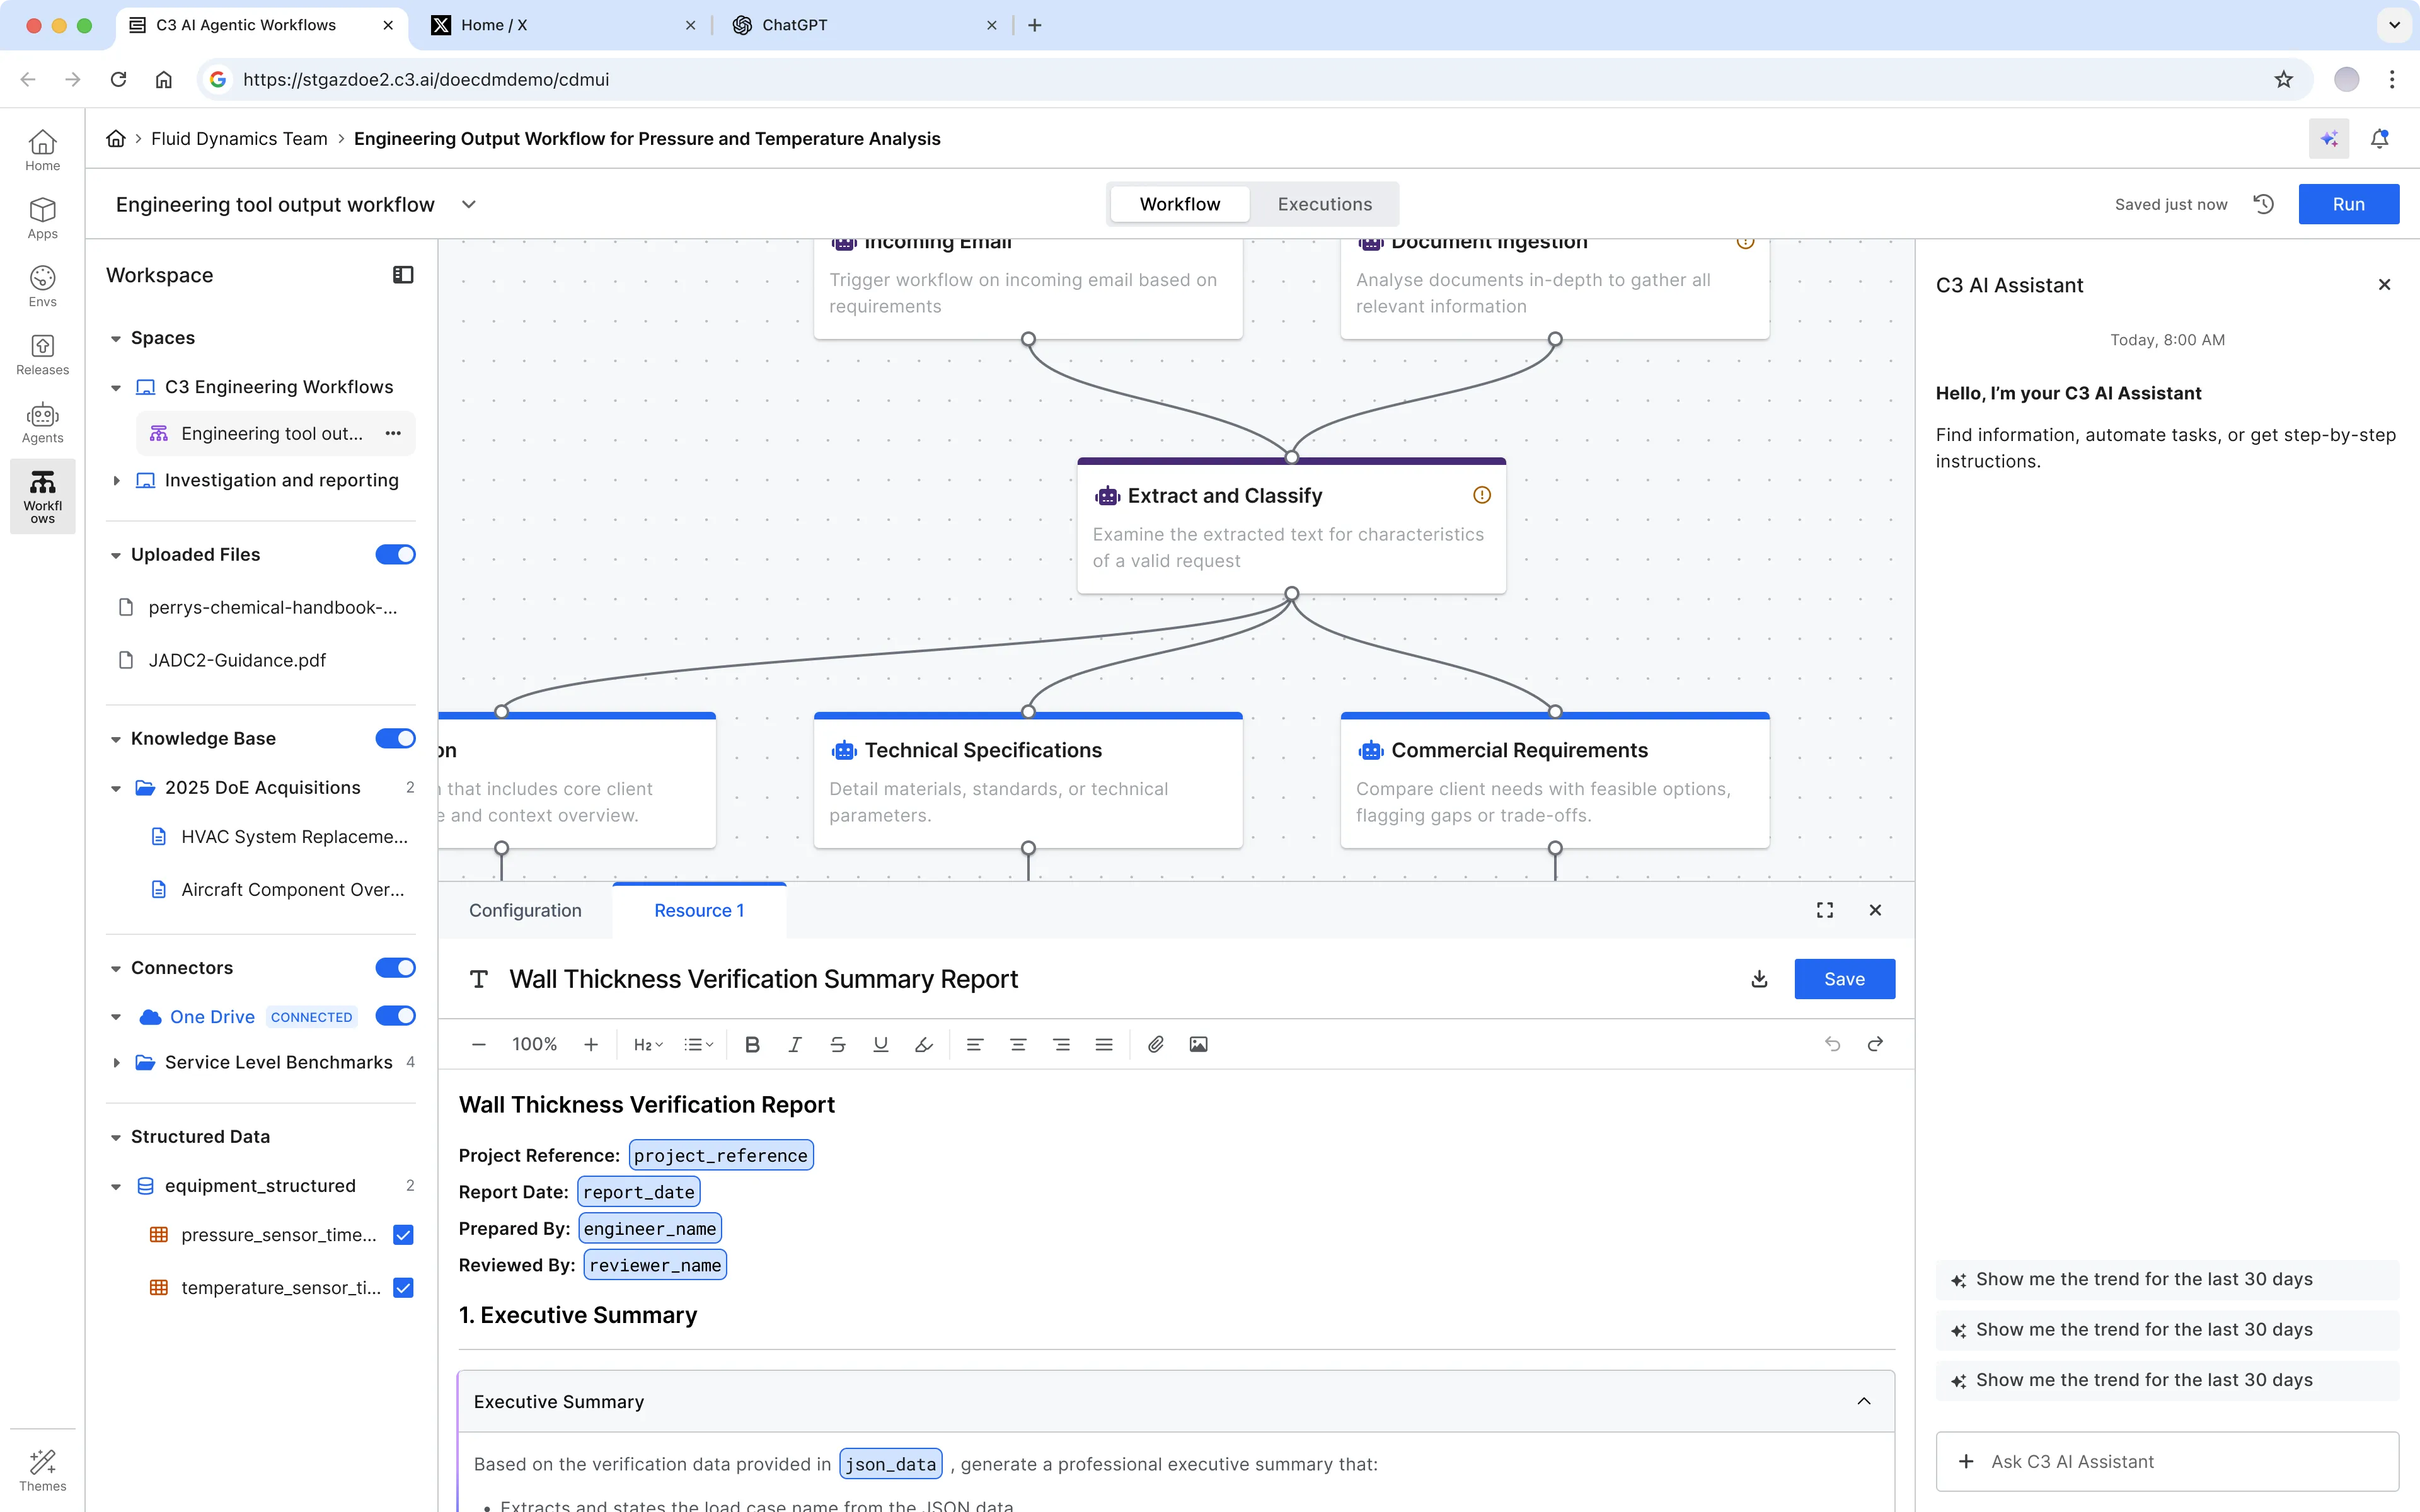This screenshot has height=1512, width=2420.
Task: Open the Releases sidebar section
Action: (x=42, y=354)
